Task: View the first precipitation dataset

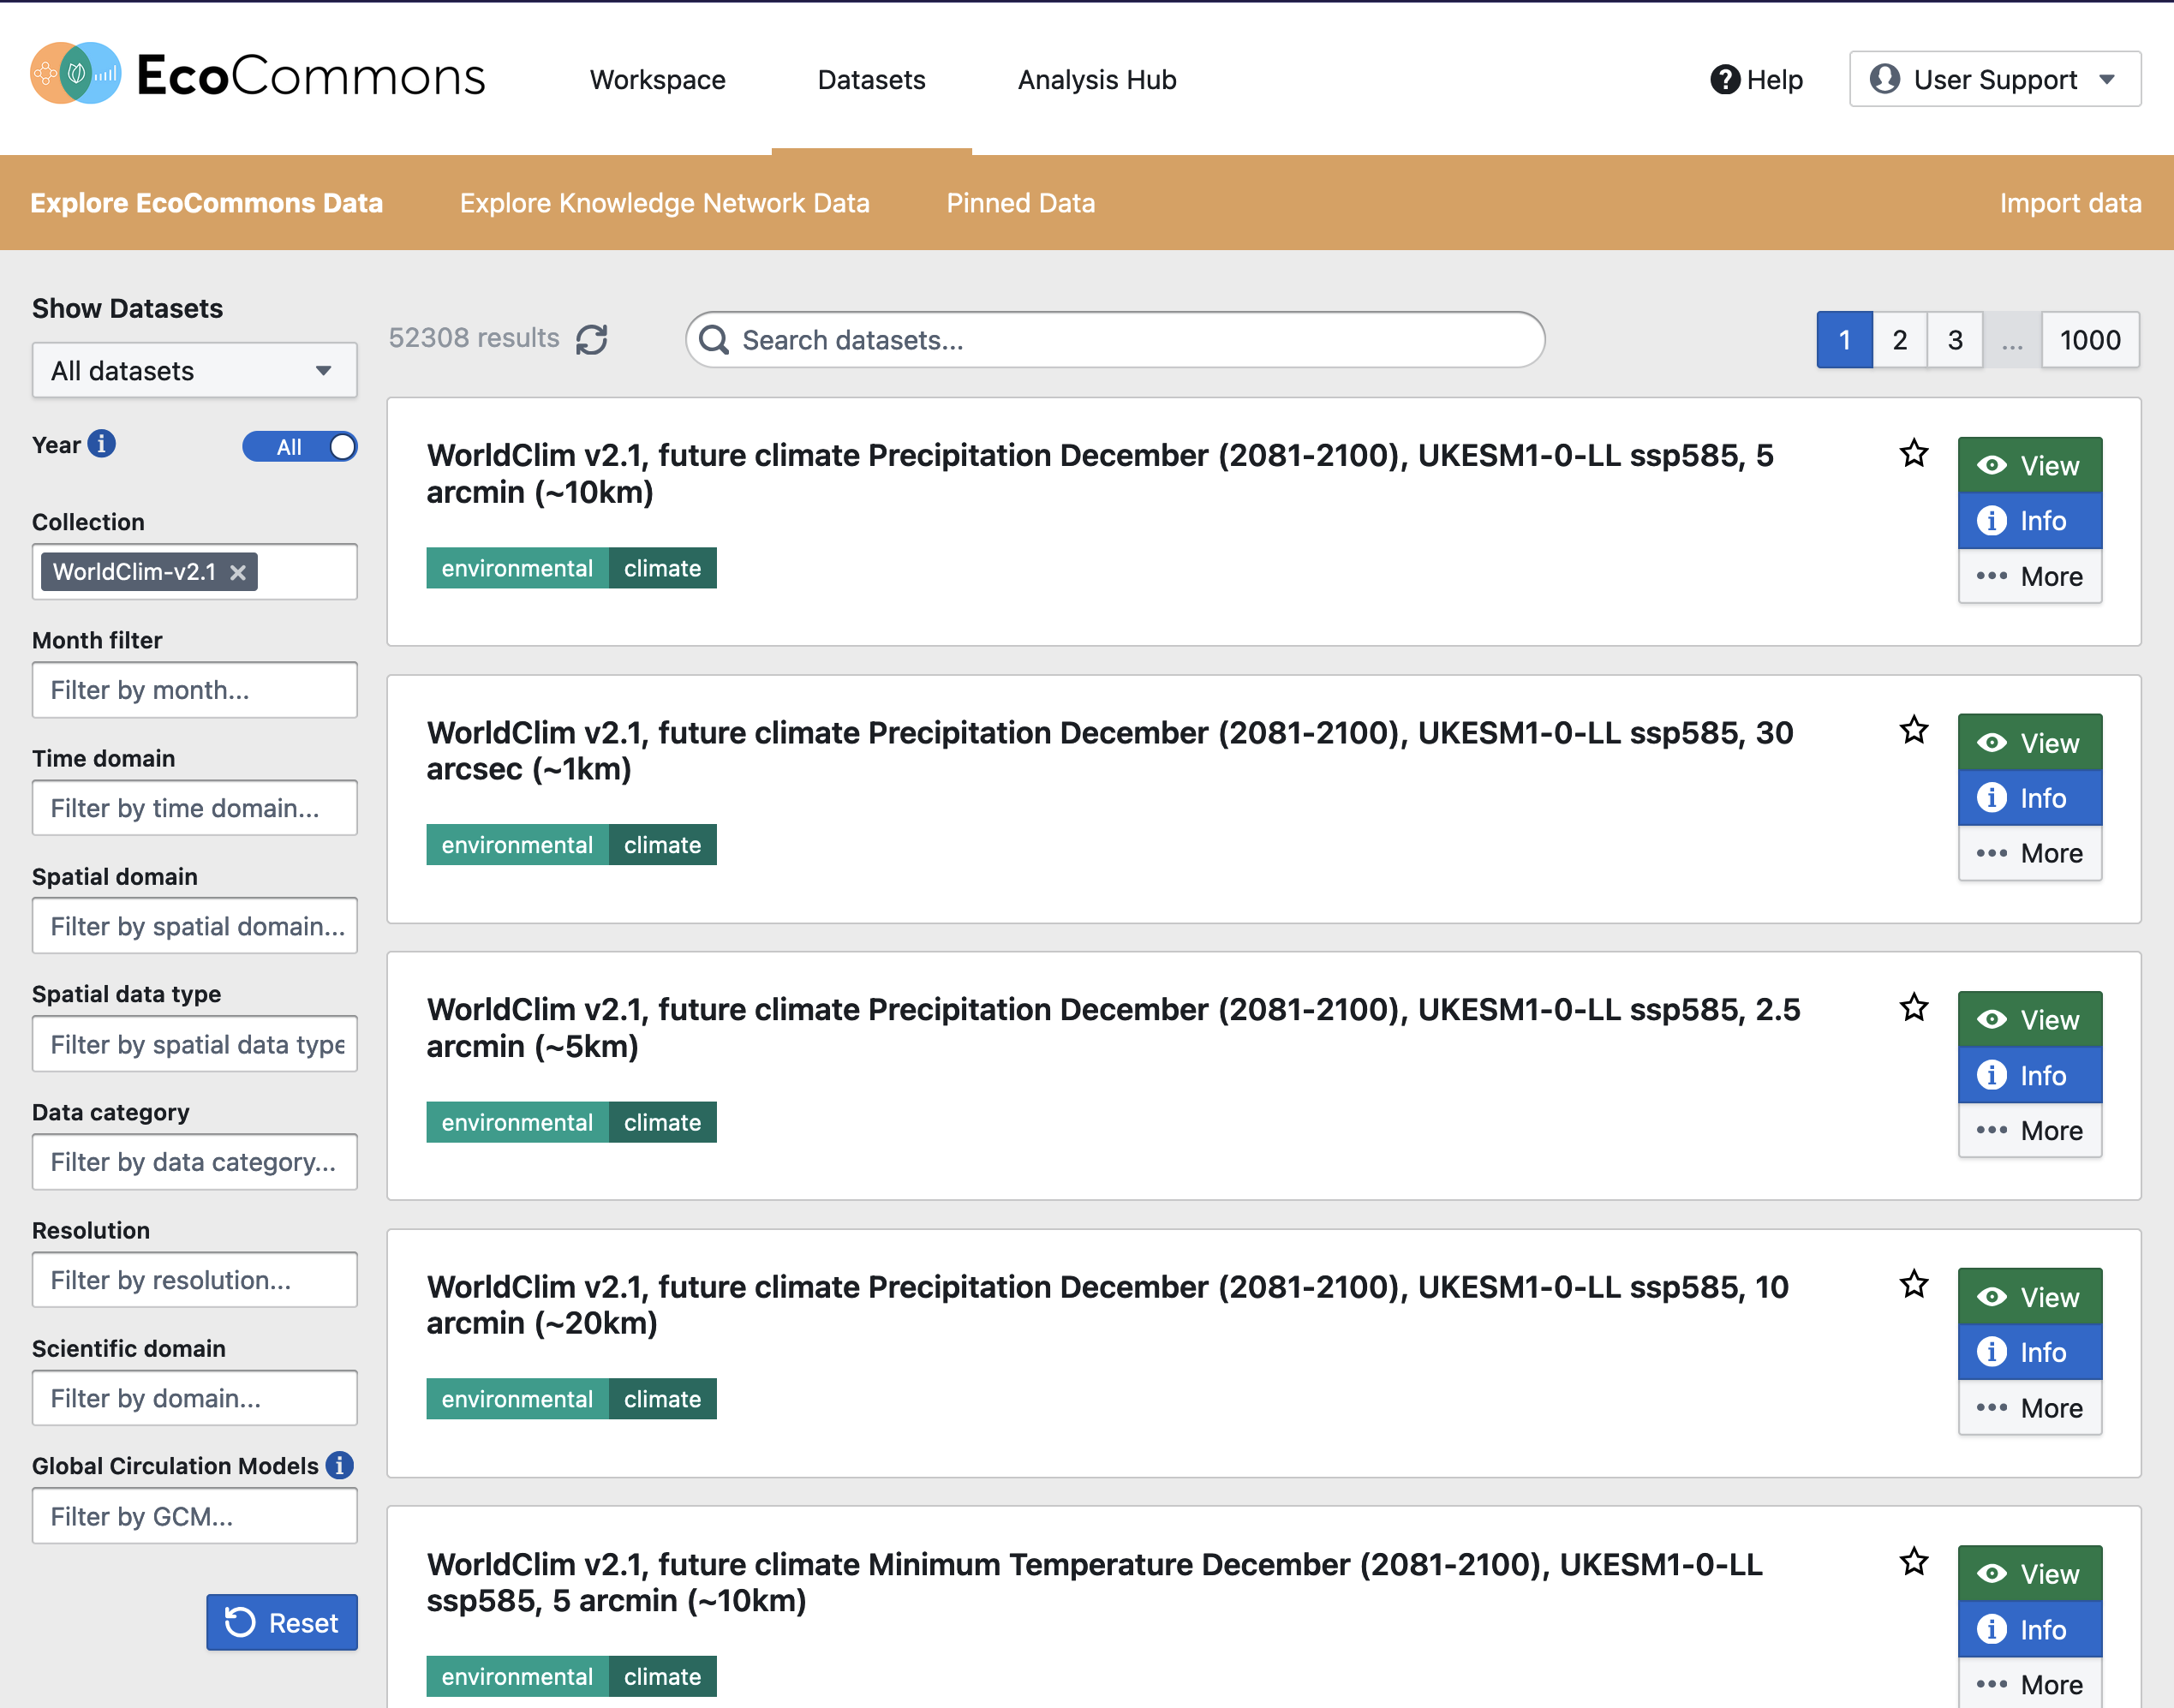Action: 2029,466
